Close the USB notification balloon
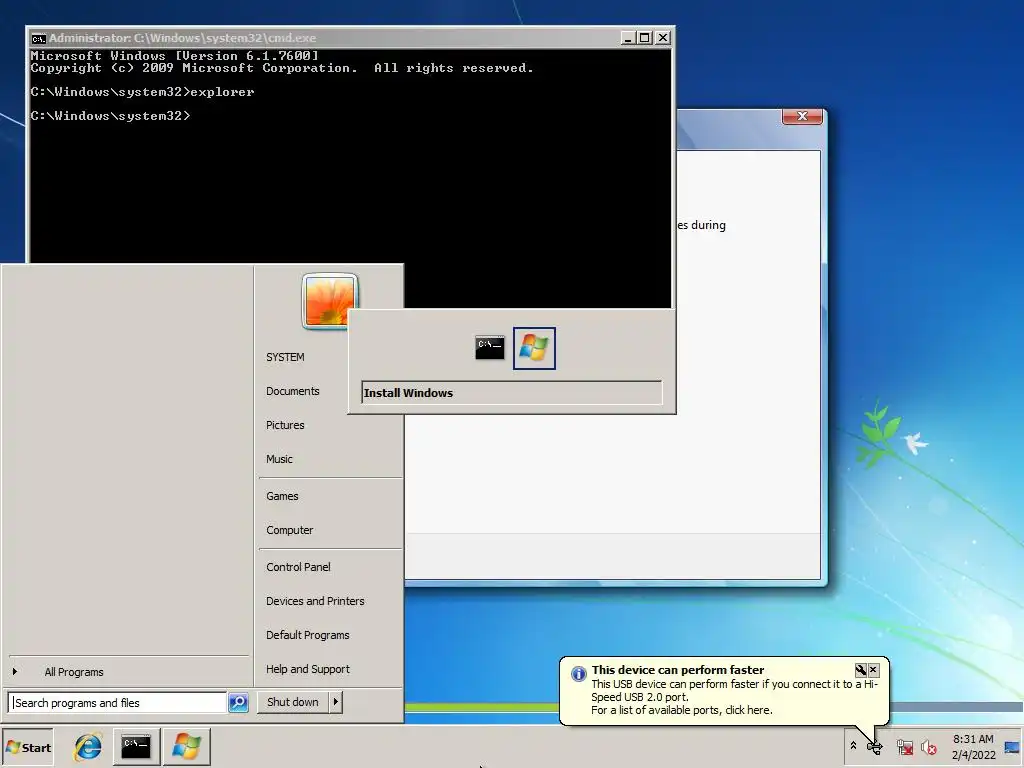The height and width of the screenshot is (768, 1024). [873, 669]
